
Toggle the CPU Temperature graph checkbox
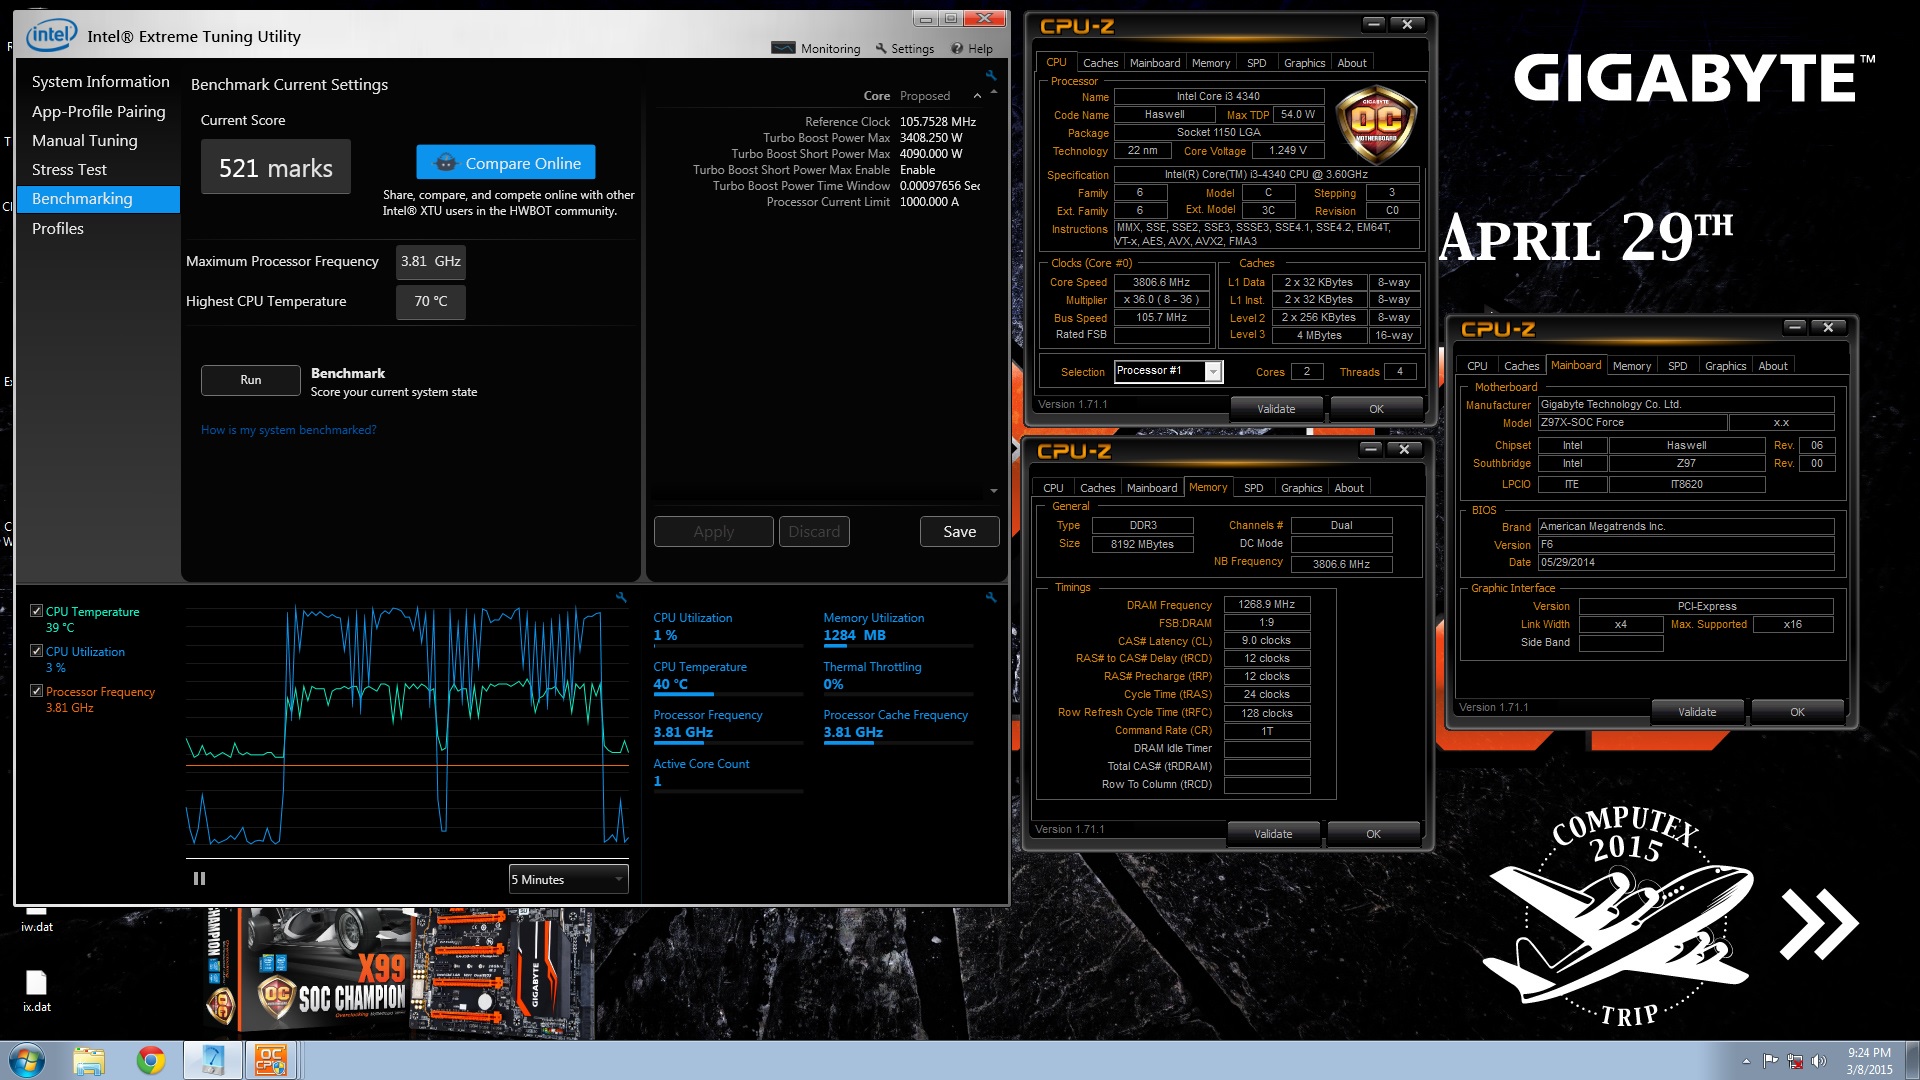37,611
